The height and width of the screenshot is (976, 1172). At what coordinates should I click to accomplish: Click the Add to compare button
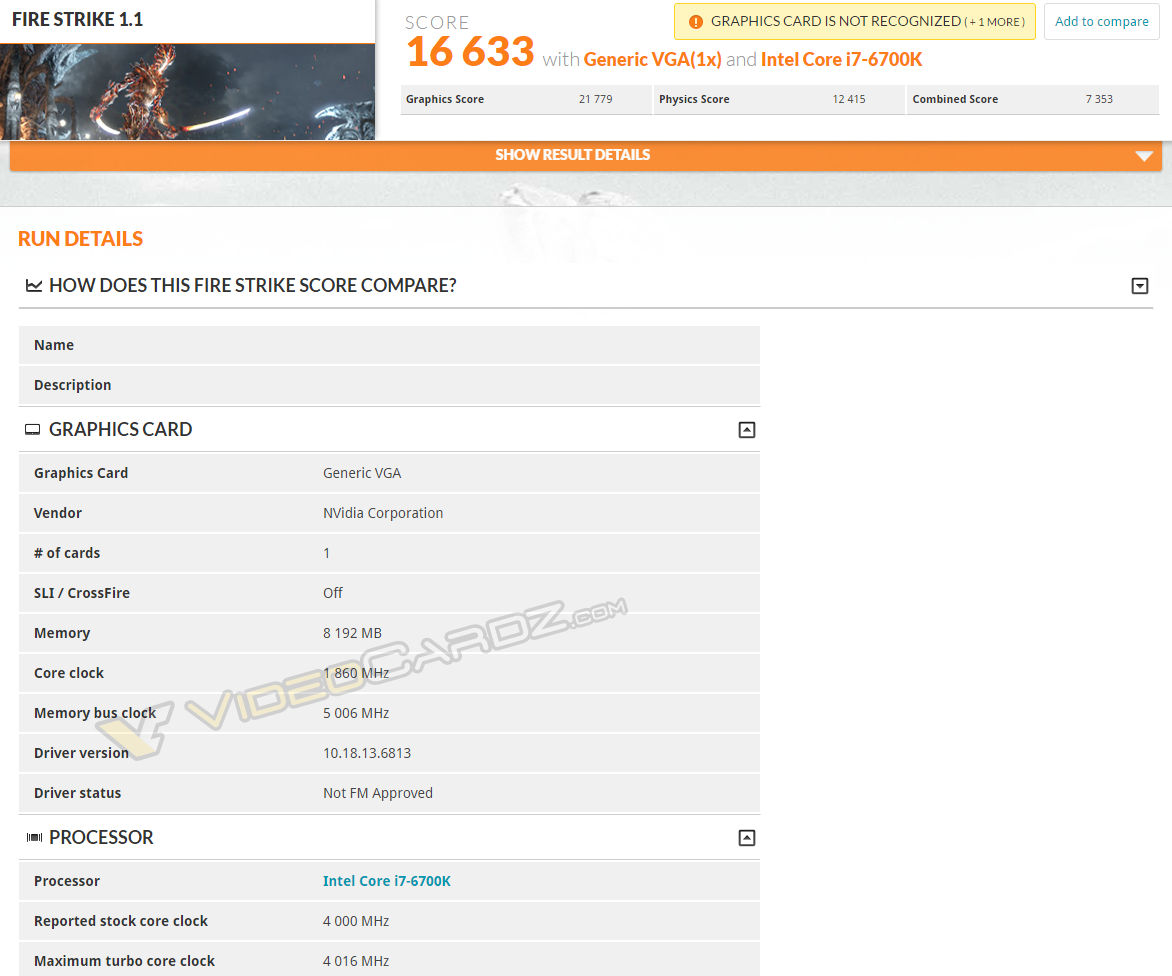[1101, 21]
